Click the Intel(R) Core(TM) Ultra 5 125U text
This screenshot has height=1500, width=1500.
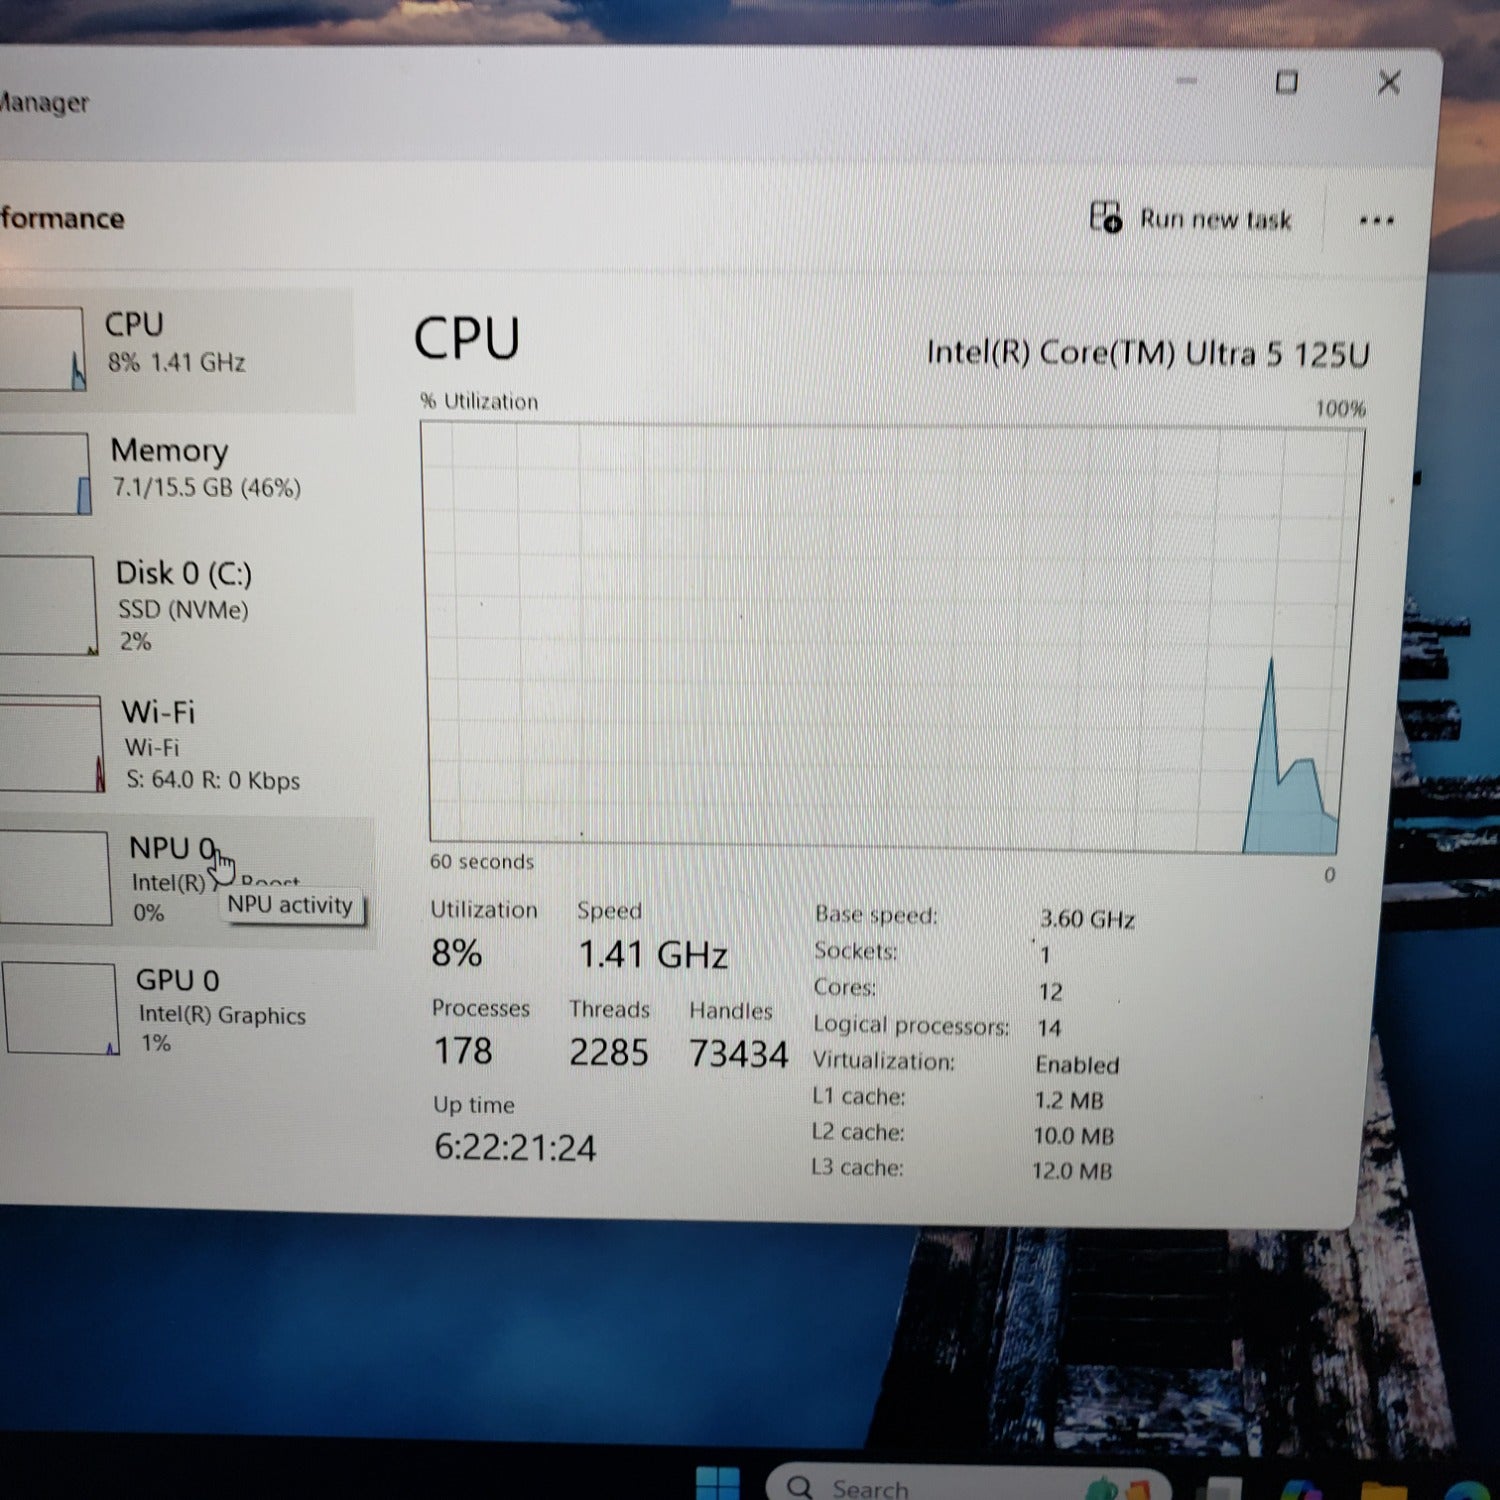tap(1148, 353)
